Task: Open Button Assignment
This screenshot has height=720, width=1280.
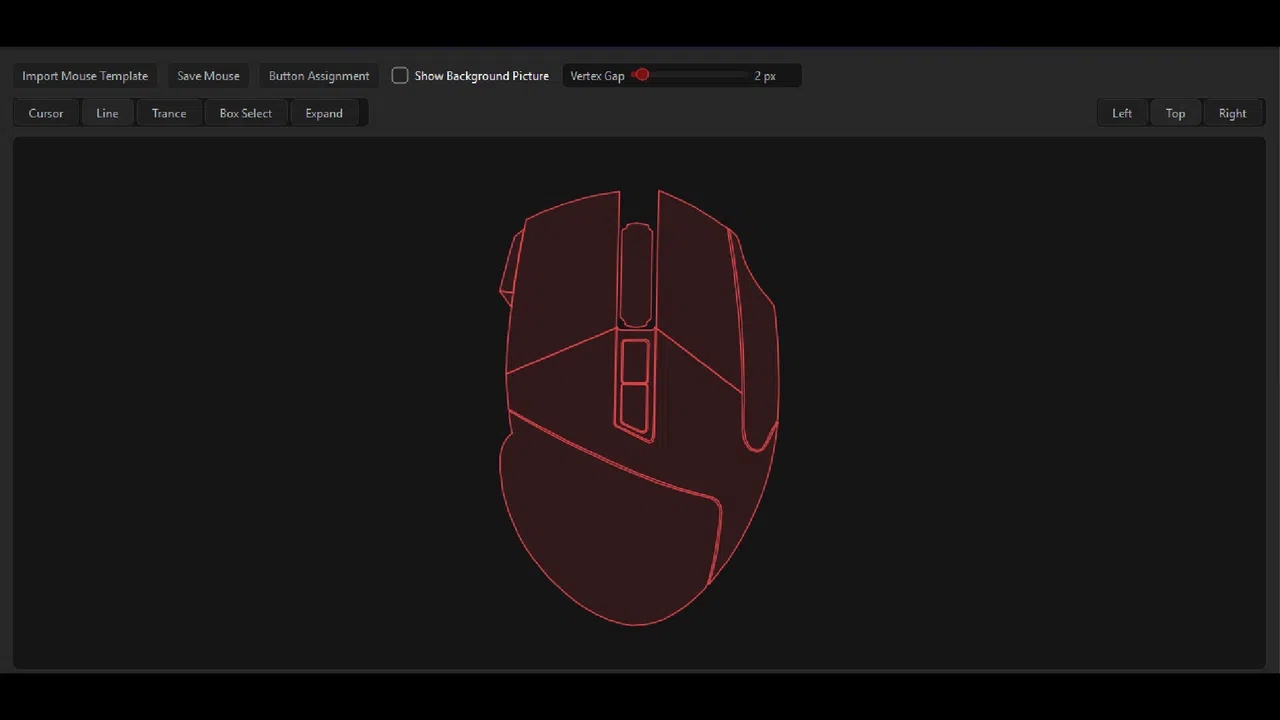Action: point(319,76)
